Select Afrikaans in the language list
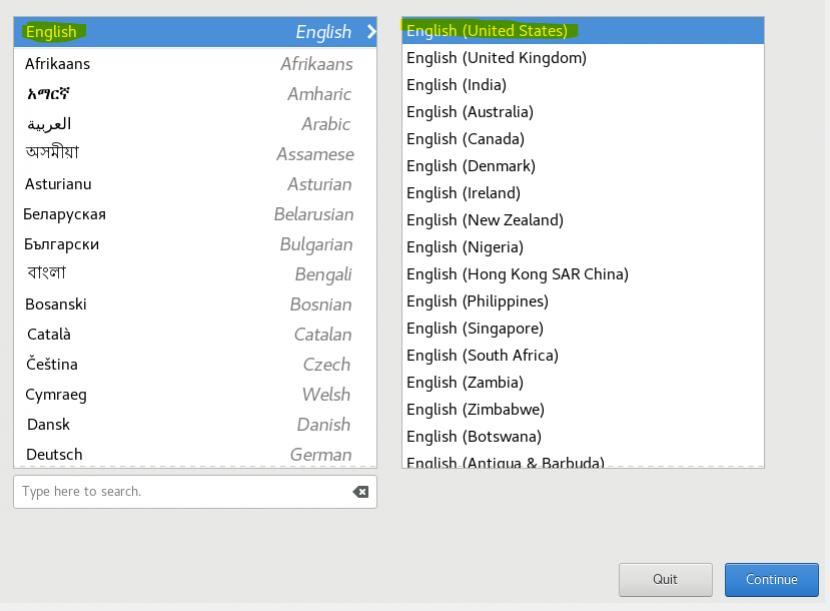Image resolution: width=830 pixels, height=611 pixels. (x=195, y=64)
